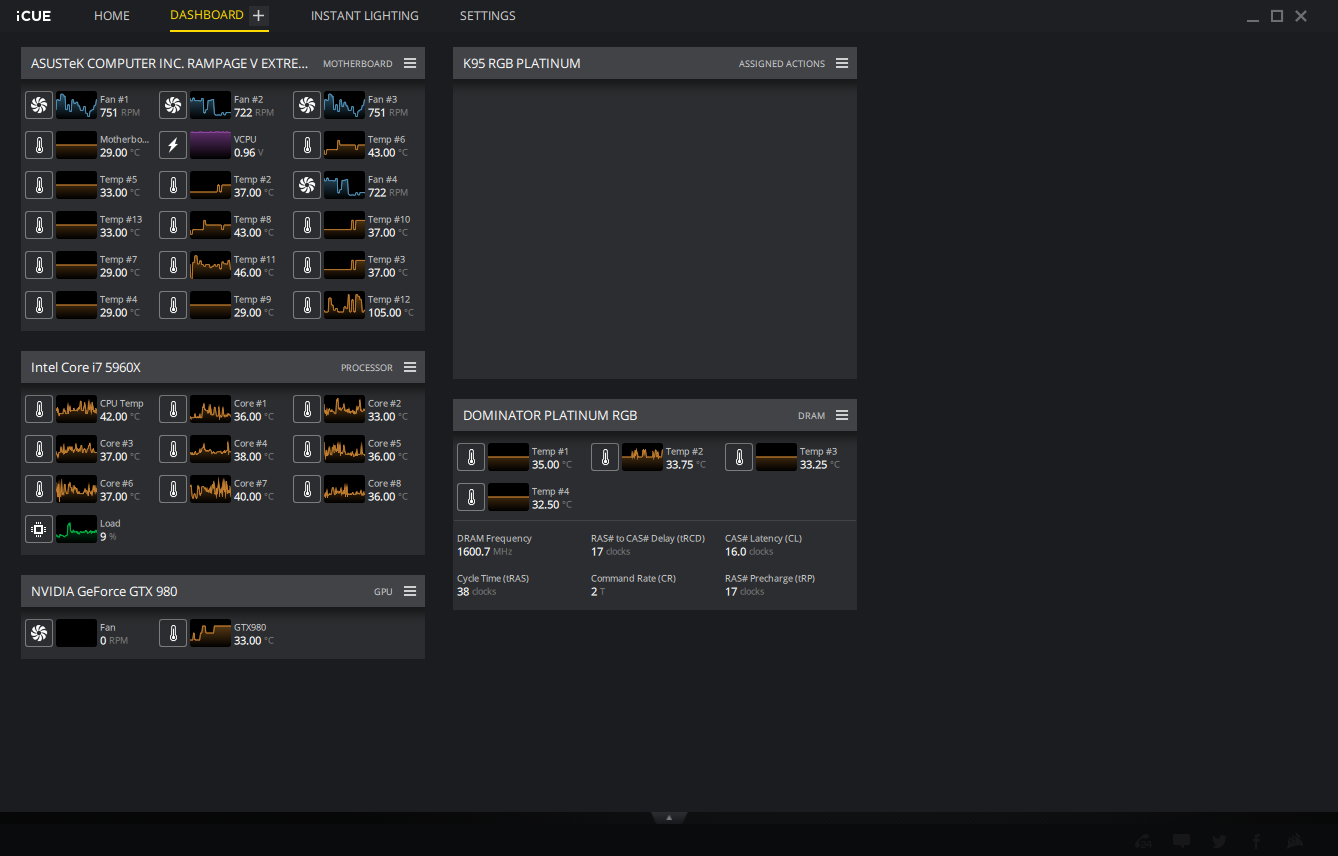
Task: Click the Fan #1 RPM graph
Action: pos(76,105)
